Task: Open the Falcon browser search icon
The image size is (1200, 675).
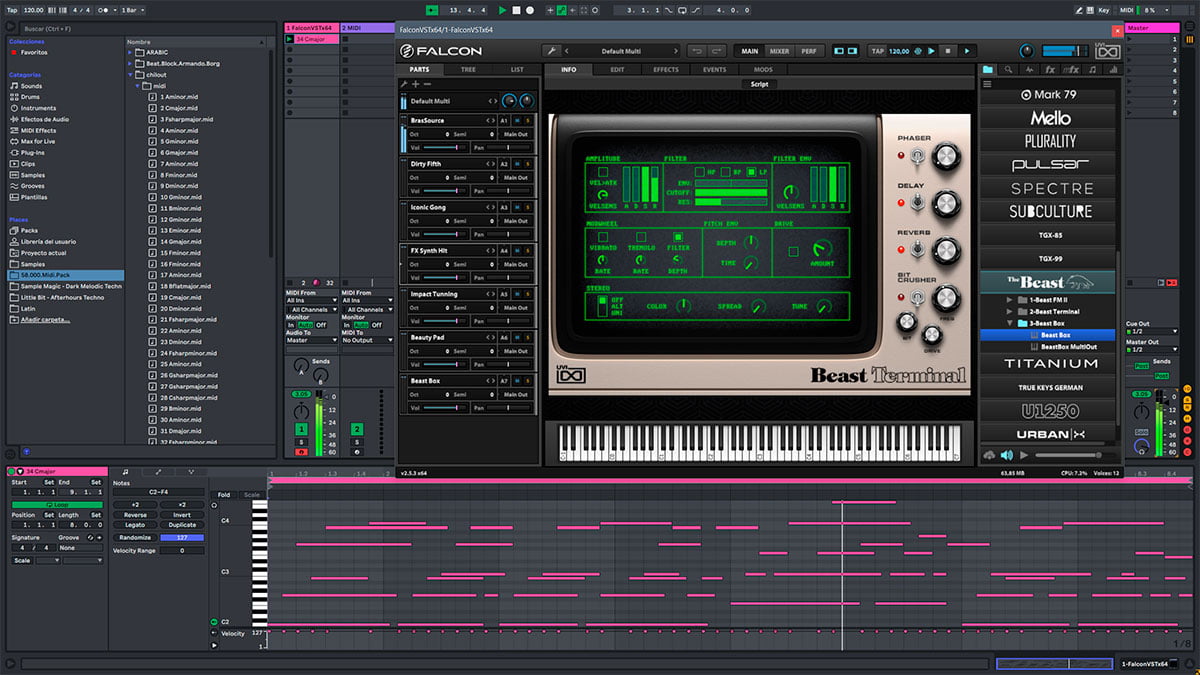Action: 1008,69
